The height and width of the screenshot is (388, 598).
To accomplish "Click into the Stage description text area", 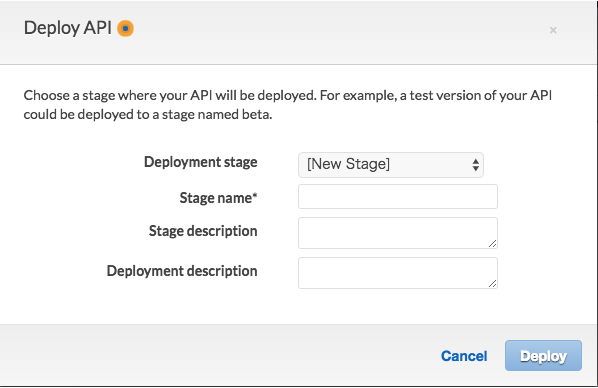I will pos(398,233).
